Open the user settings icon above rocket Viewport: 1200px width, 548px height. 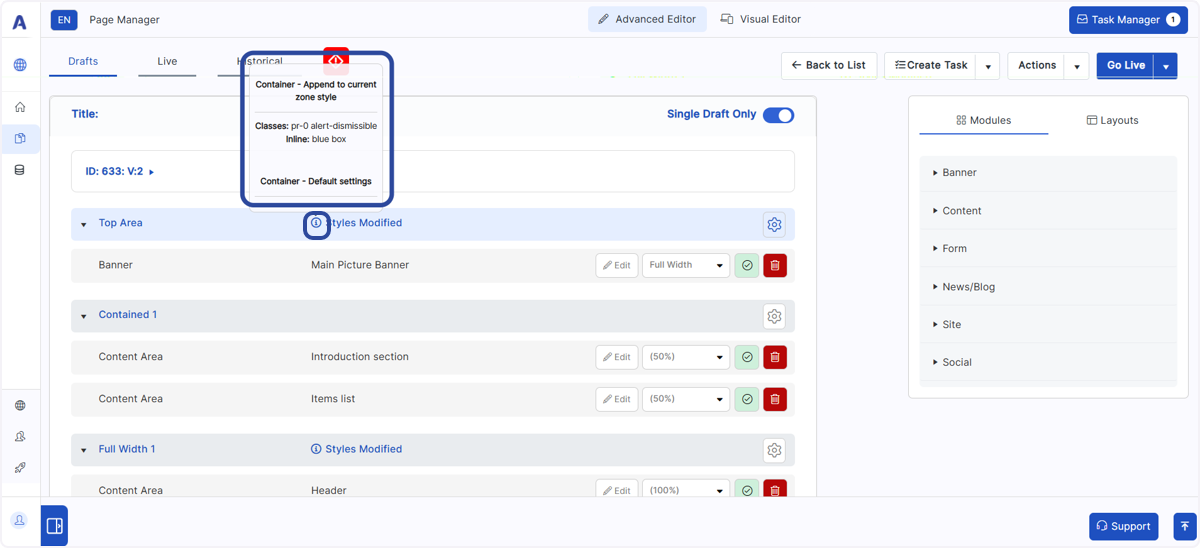click(20, 437)
